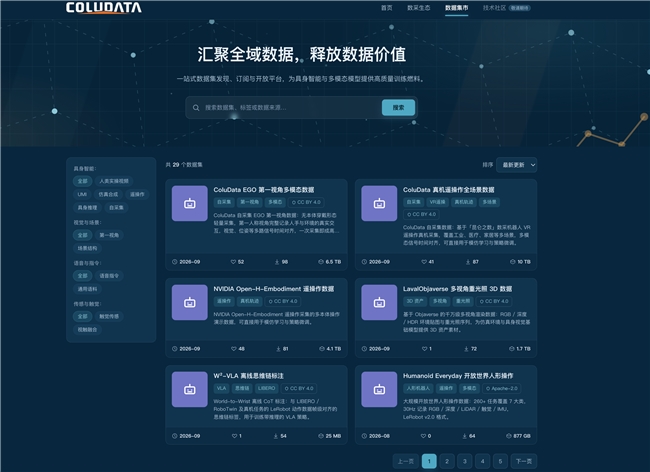Toggle 具身推理 filter chip
Screen dimensions: 650x472
point(87,208)
